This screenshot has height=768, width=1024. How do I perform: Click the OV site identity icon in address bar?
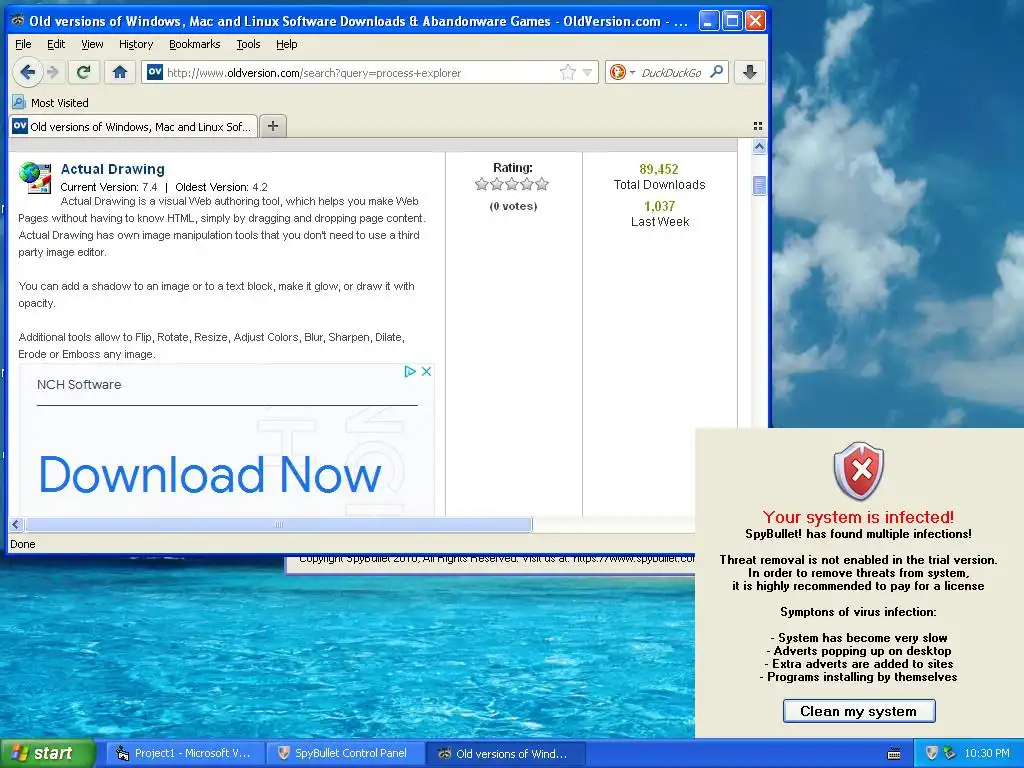tap(155, 72)
